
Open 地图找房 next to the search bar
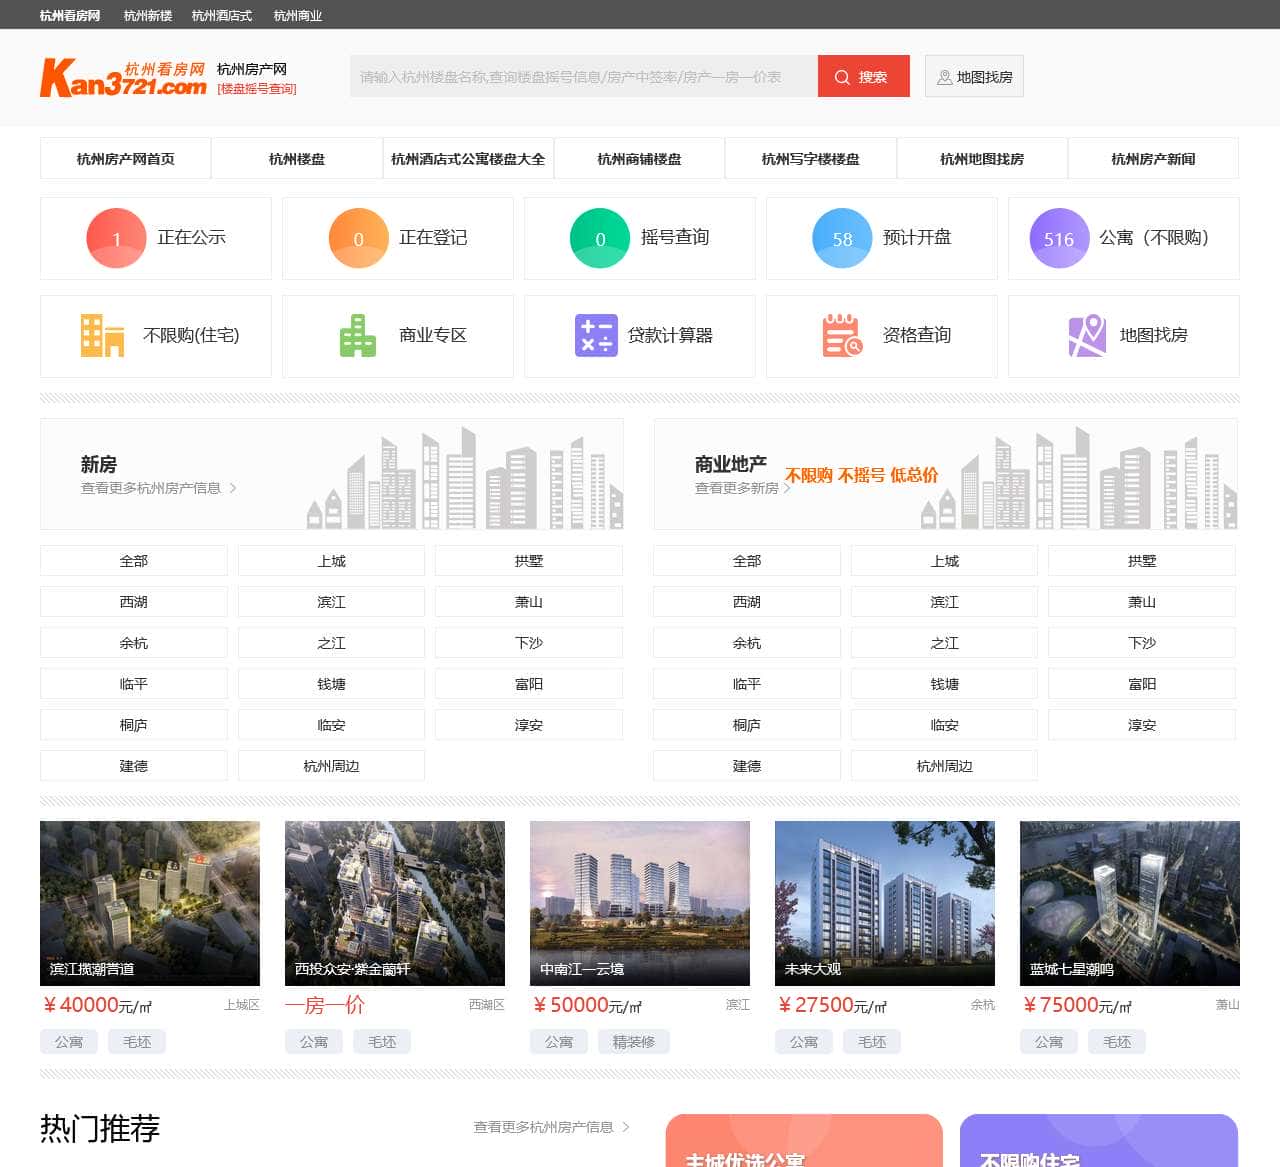click(x=974, y=75)
